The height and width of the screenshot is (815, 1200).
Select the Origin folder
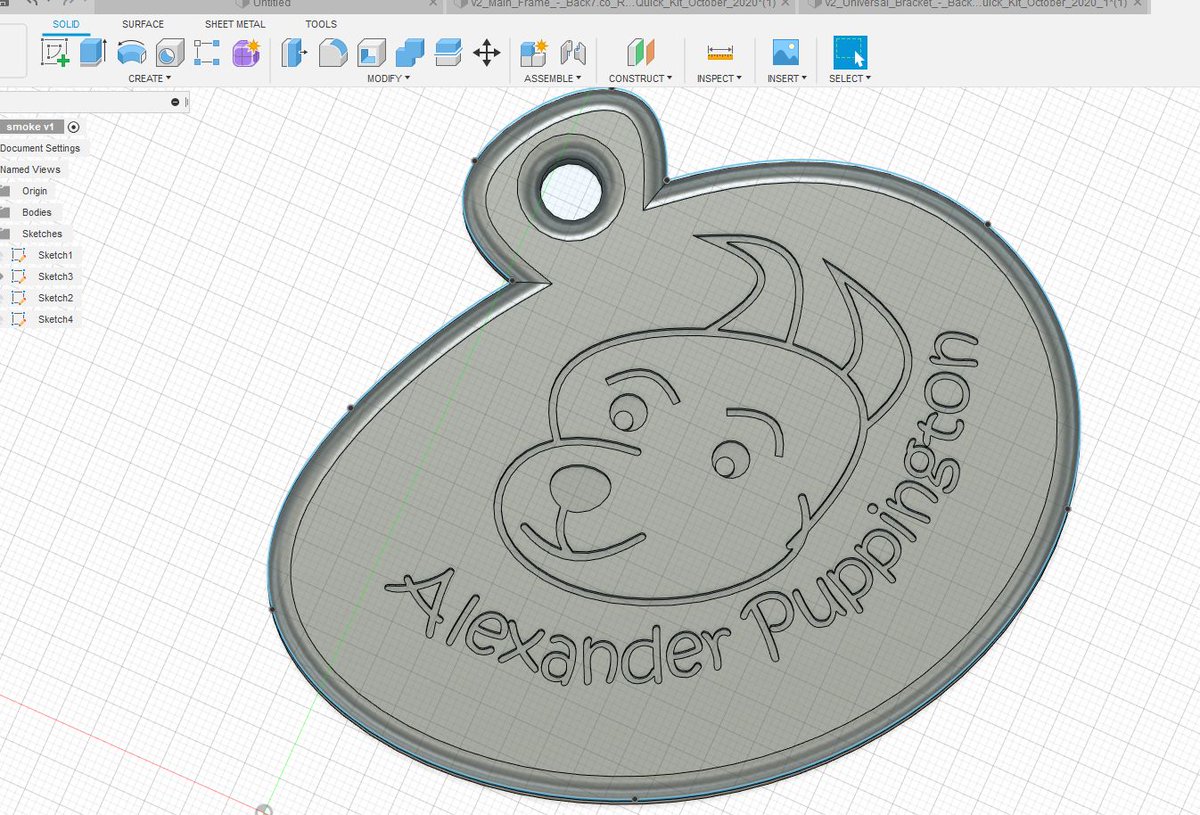34,191
